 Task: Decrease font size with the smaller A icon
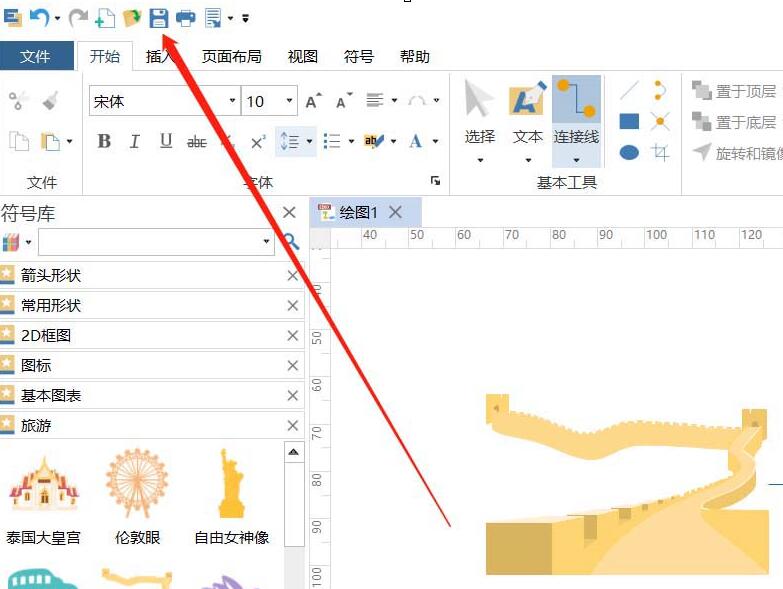pyautogui.click(x=344, y=101)
